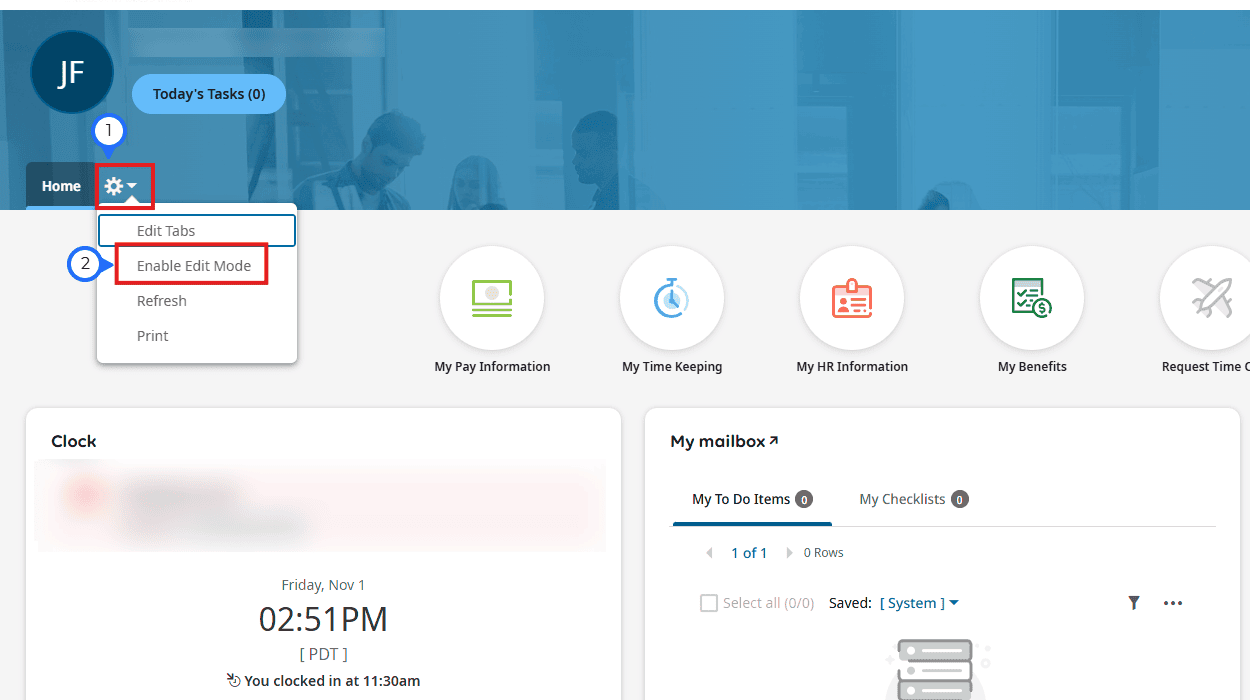1250x700 pixels.
Task: Click the '1 of 1' page indicator
Action: click(x=749, y=553)
